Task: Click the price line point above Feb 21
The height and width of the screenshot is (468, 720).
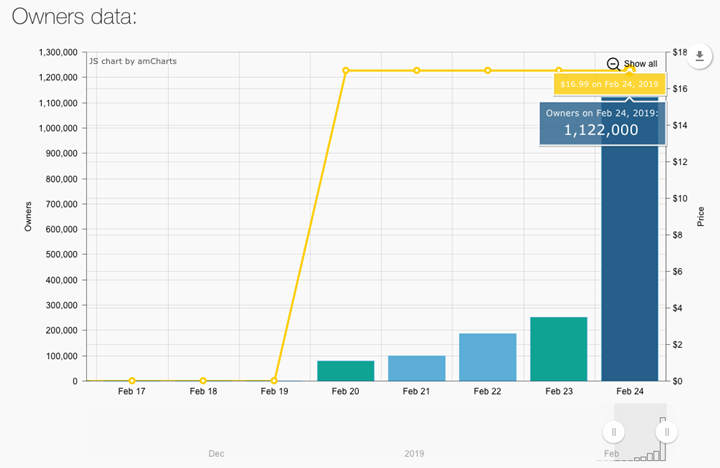Action: [417, 70]
